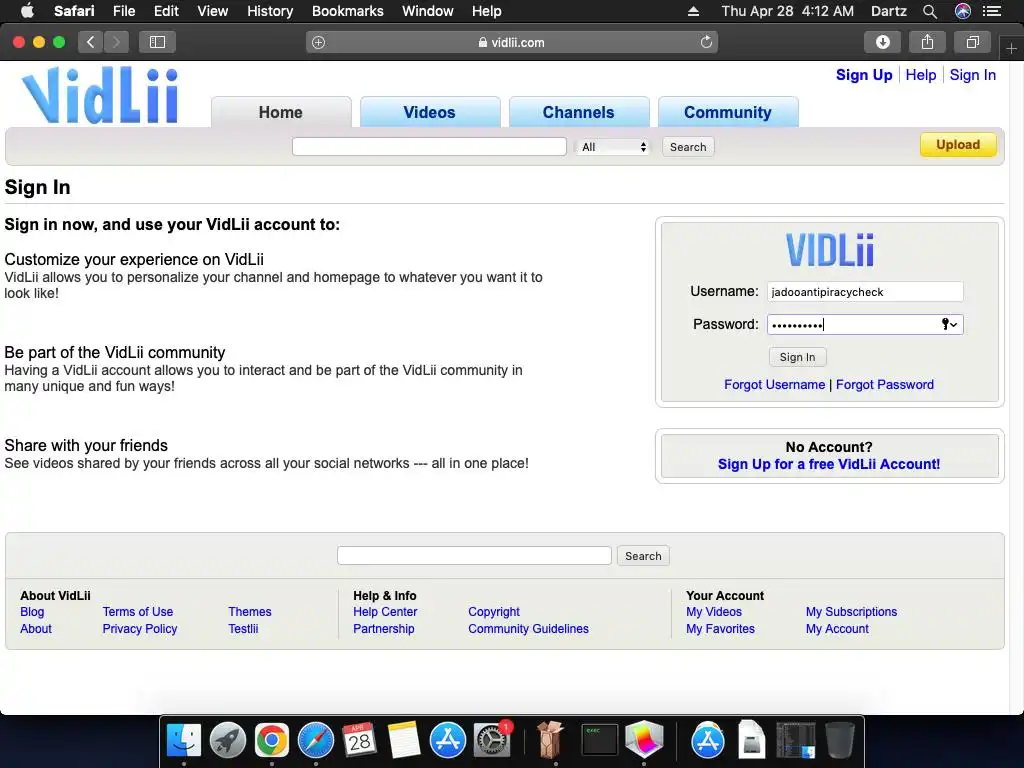This screenshot has width=1024, height=768.
Task: Open the My Account footer link
Action: (837, 629)
